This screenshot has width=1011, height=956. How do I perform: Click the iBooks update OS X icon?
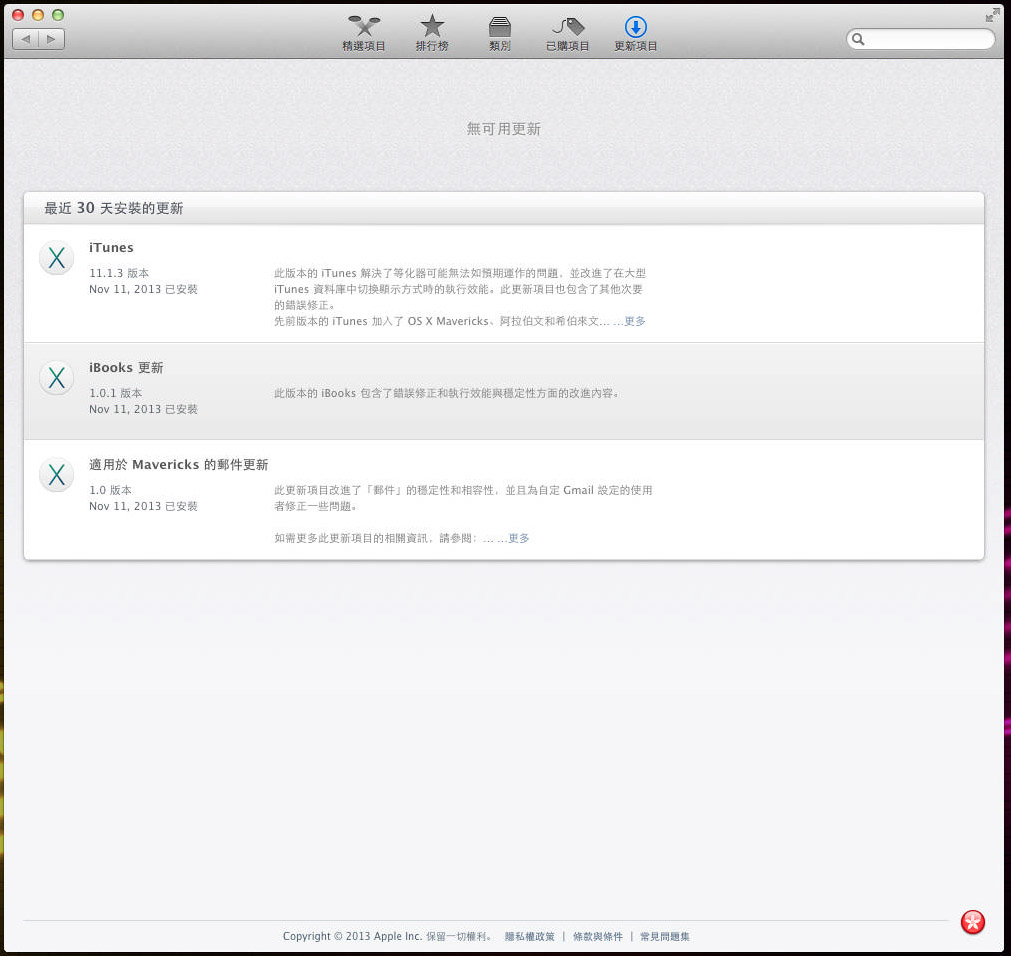click(x=57, y=378)
